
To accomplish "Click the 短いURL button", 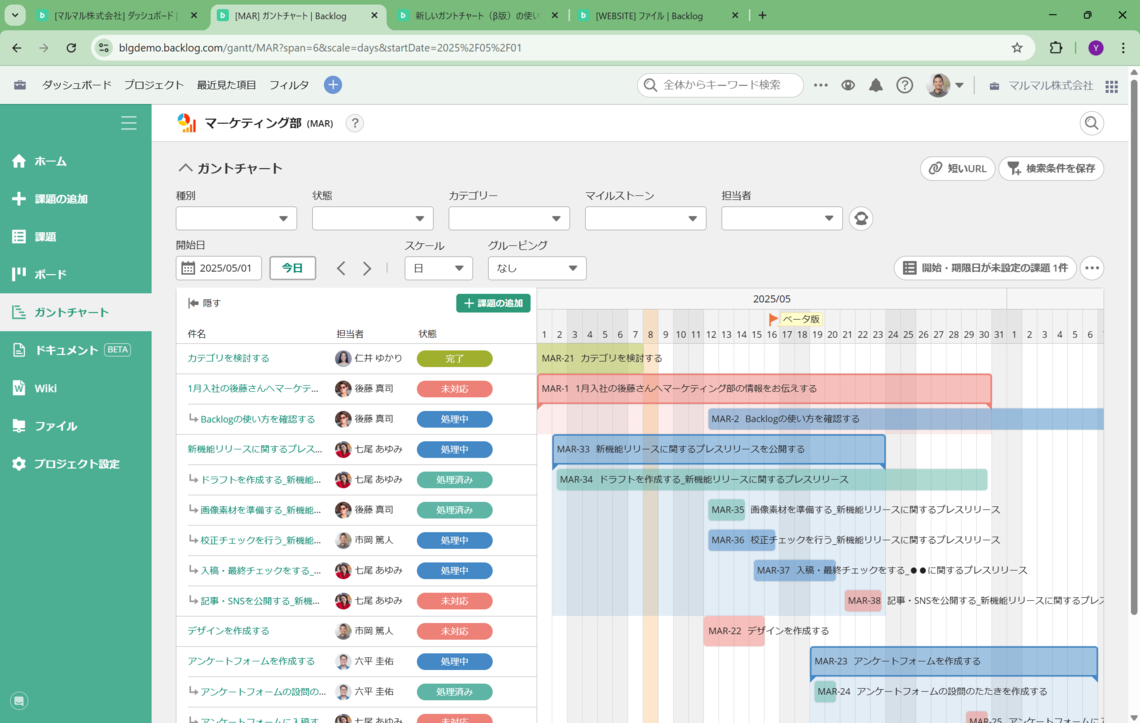I will (958, 169).
